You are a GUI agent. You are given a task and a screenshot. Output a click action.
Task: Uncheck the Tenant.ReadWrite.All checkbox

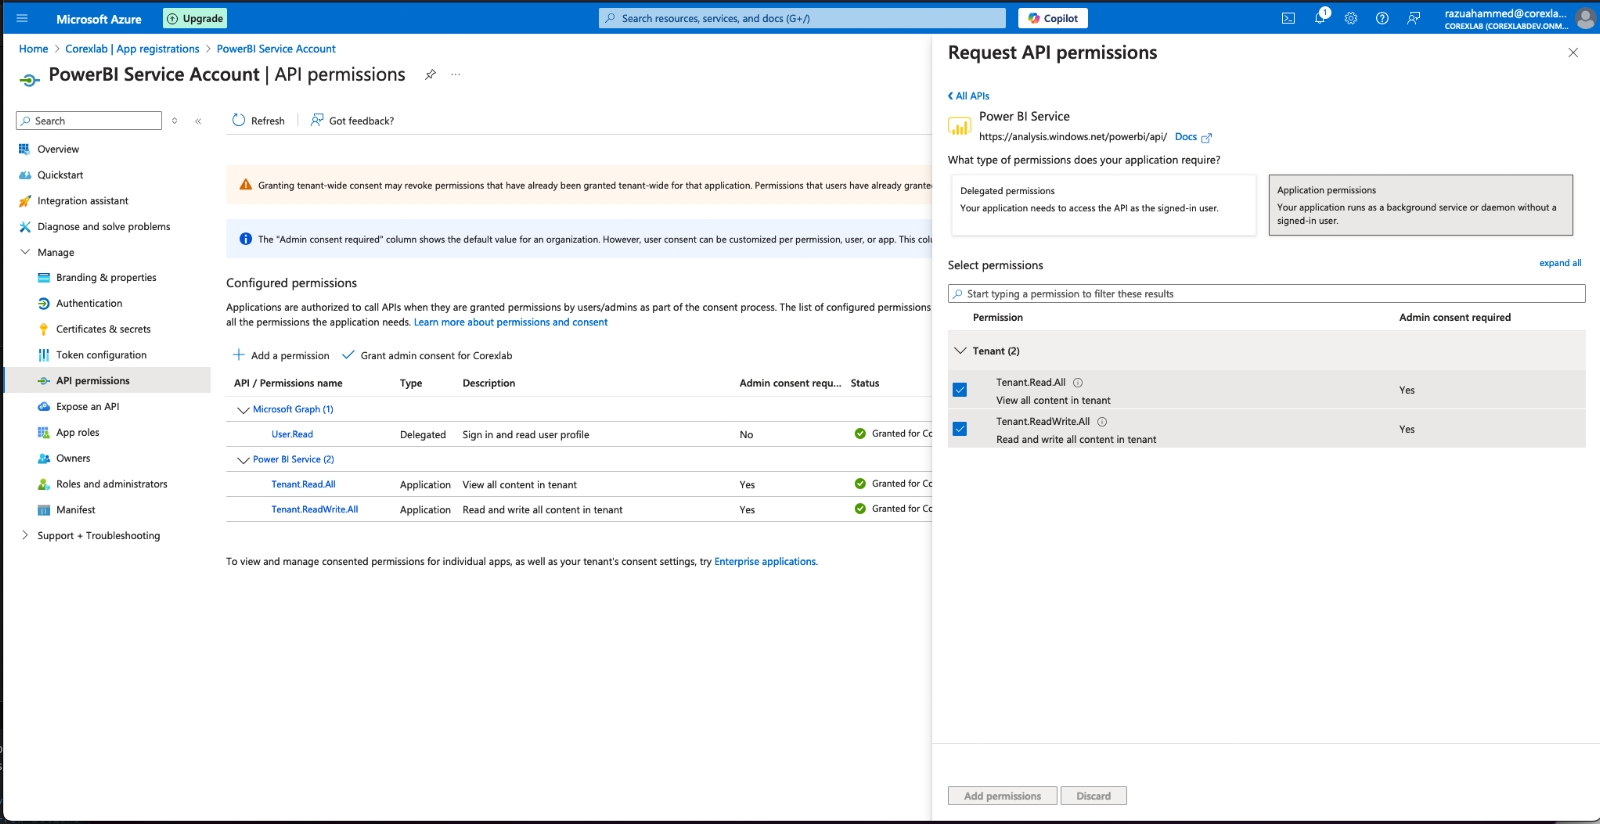(x=960, y=429)
